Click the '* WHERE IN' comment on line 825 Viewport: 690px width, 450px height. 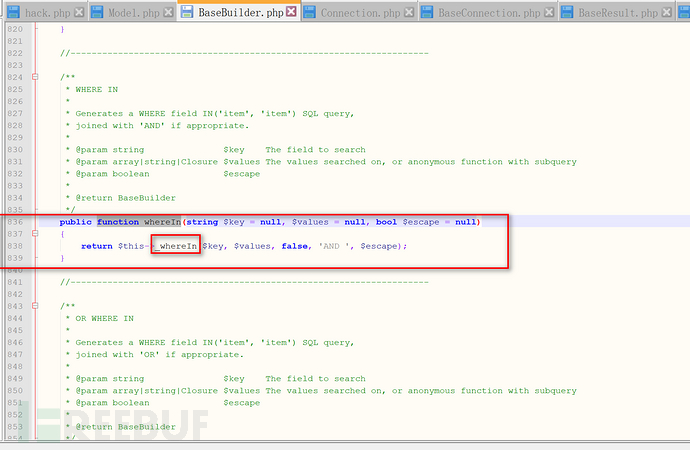coord(92,89)
